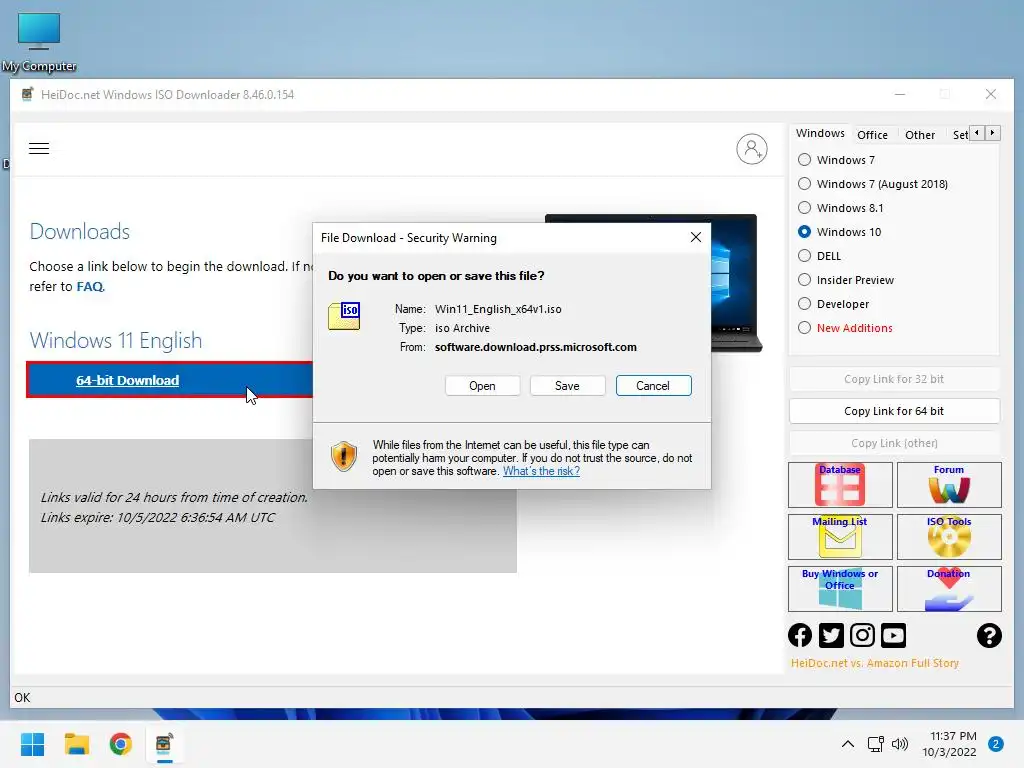Open the Forum tile

[949, 485]
